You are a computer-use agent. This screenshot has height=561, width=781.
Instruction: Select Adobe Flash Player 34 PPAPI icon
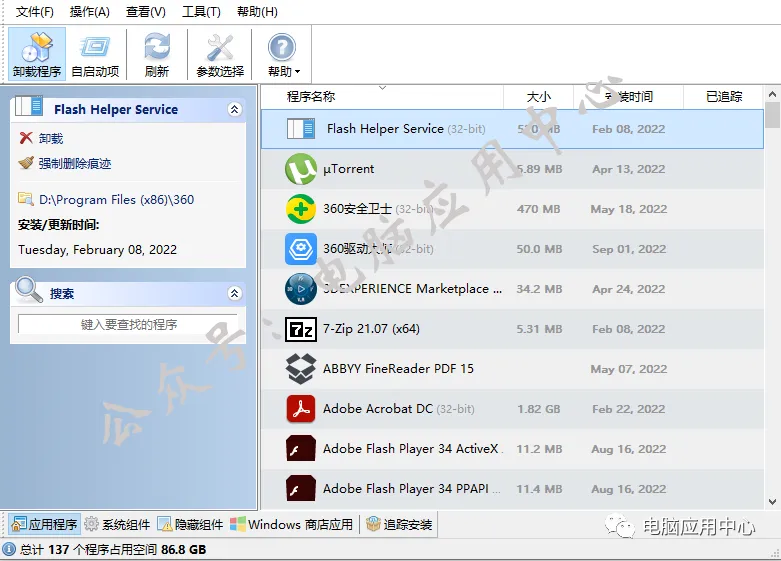(301, 488)
